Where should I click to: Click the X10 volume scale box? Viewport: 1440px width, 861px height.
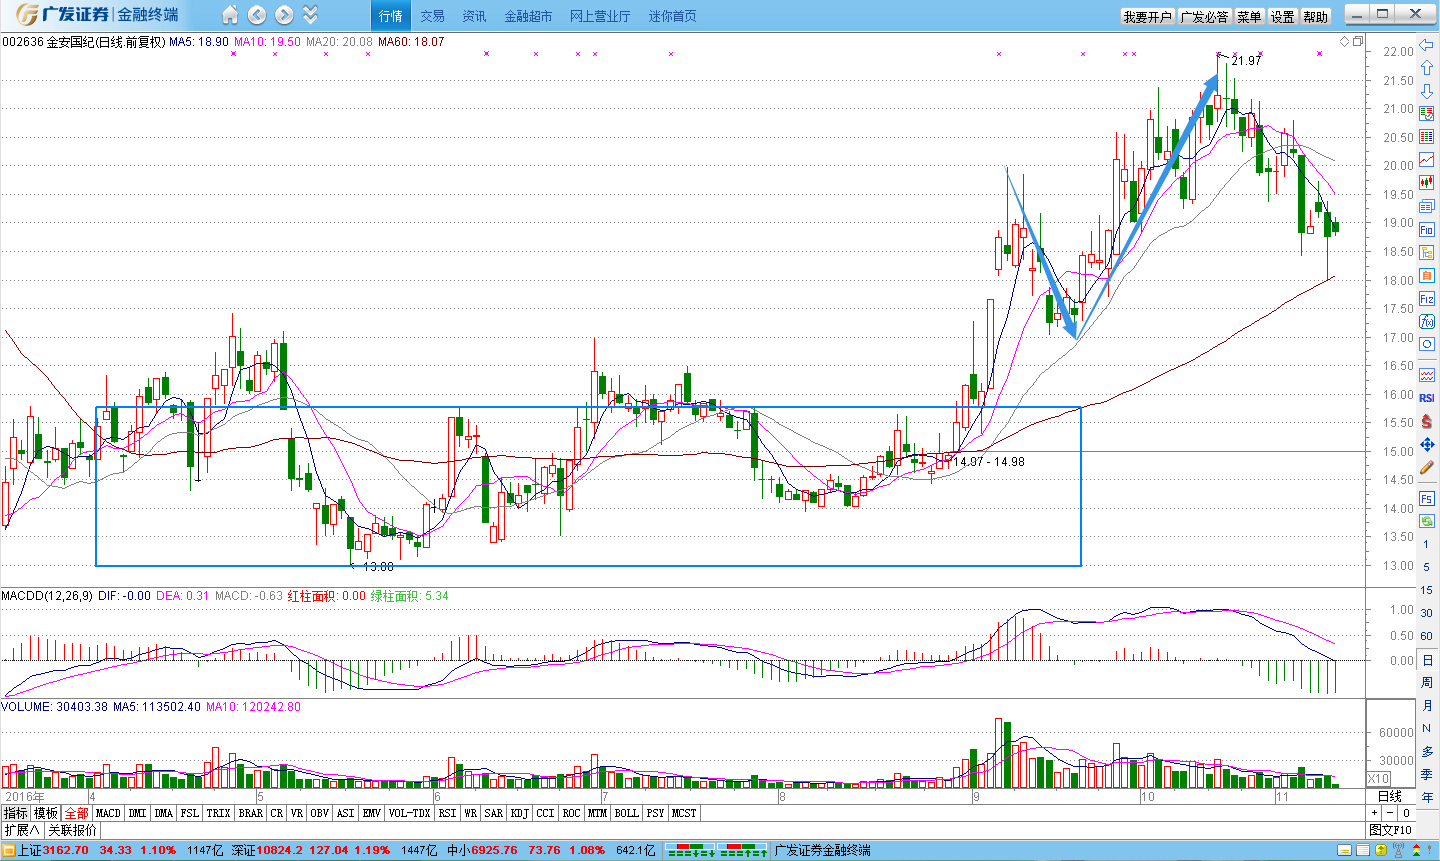1379,778
